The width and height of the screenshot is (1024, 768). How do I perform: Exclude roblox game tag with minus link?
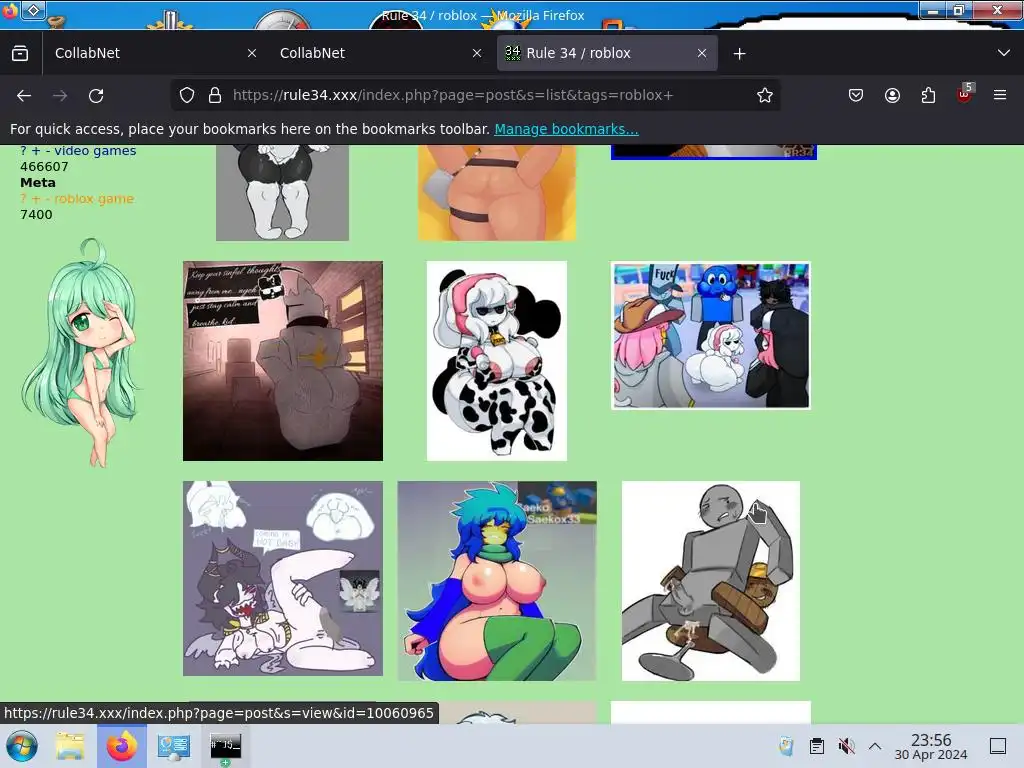48,199
